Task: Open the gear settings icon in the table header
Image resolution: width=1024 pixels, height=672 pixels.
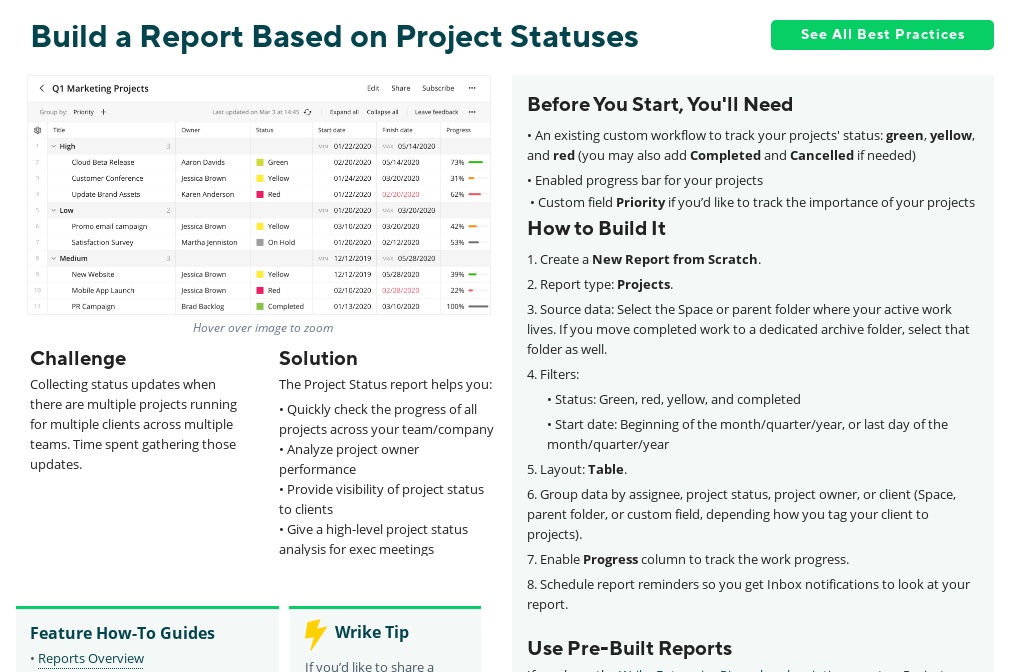Action: [37, 130]
